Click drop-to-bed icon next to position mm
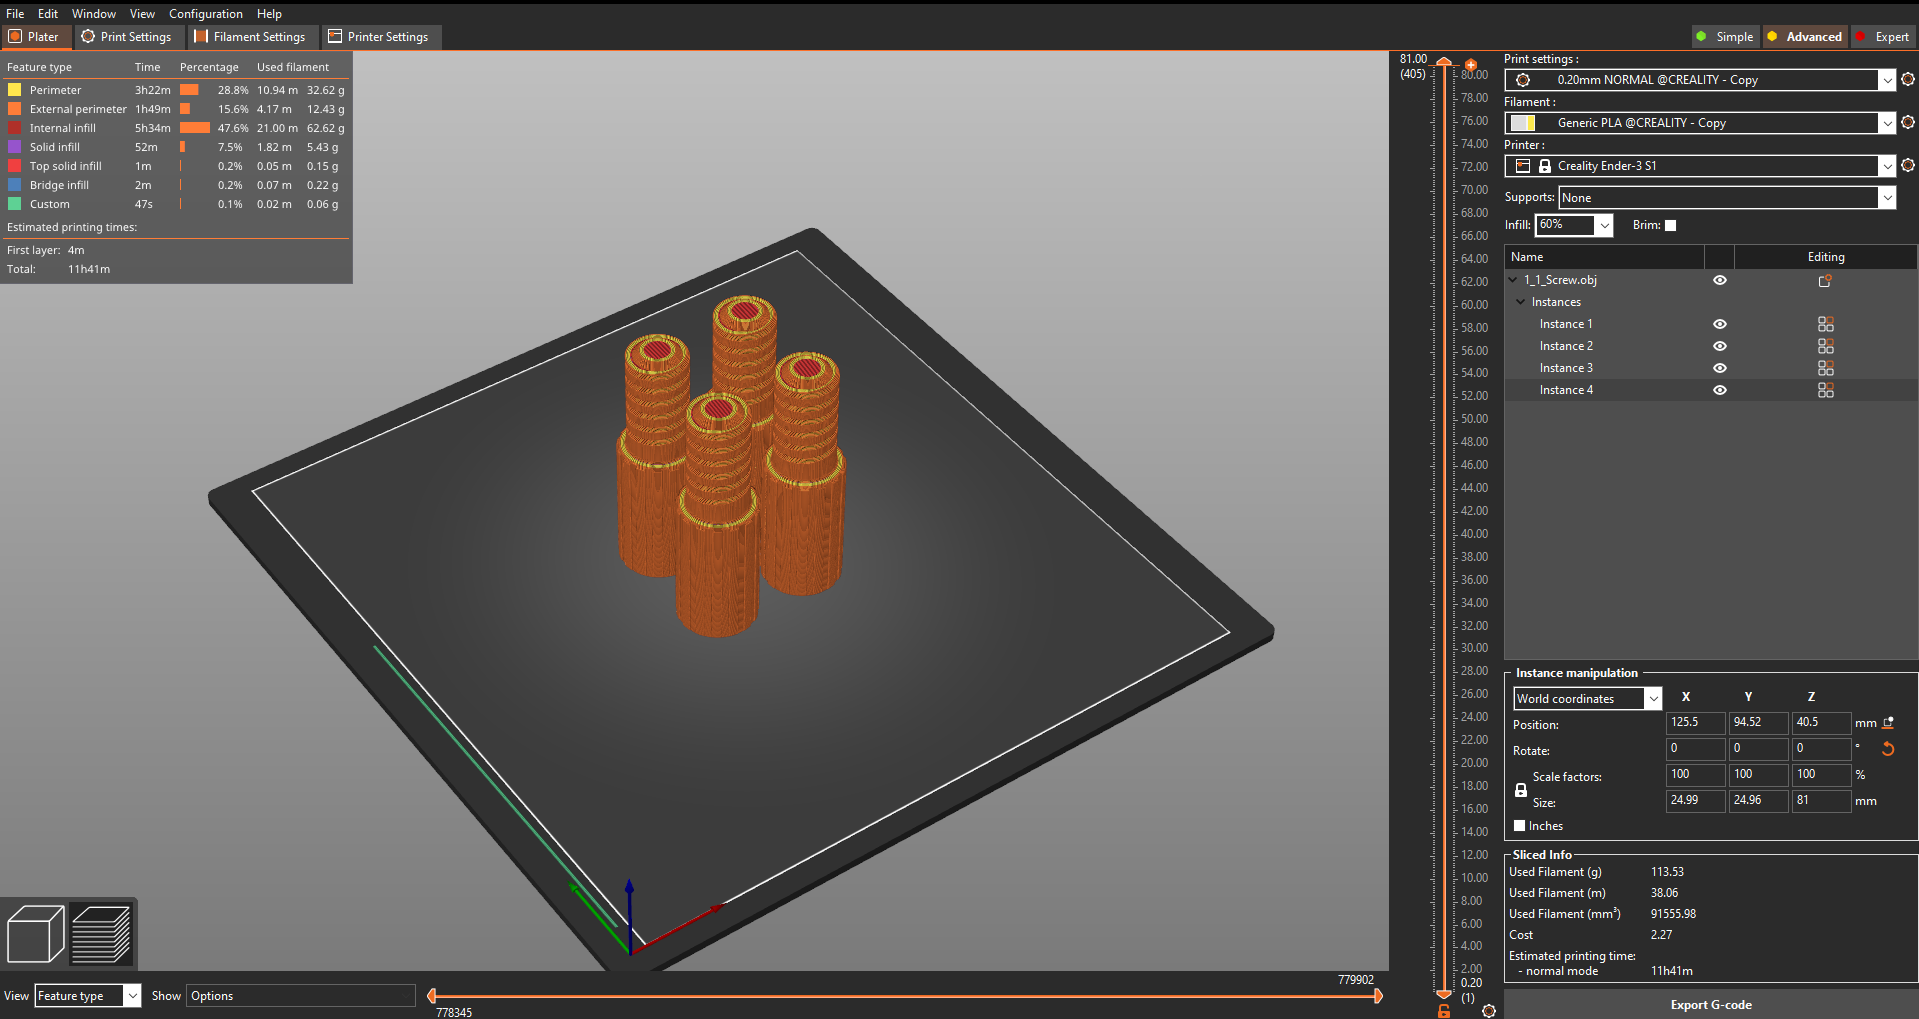Screen dimensions: 1919x1019 tap(1888, 722)
